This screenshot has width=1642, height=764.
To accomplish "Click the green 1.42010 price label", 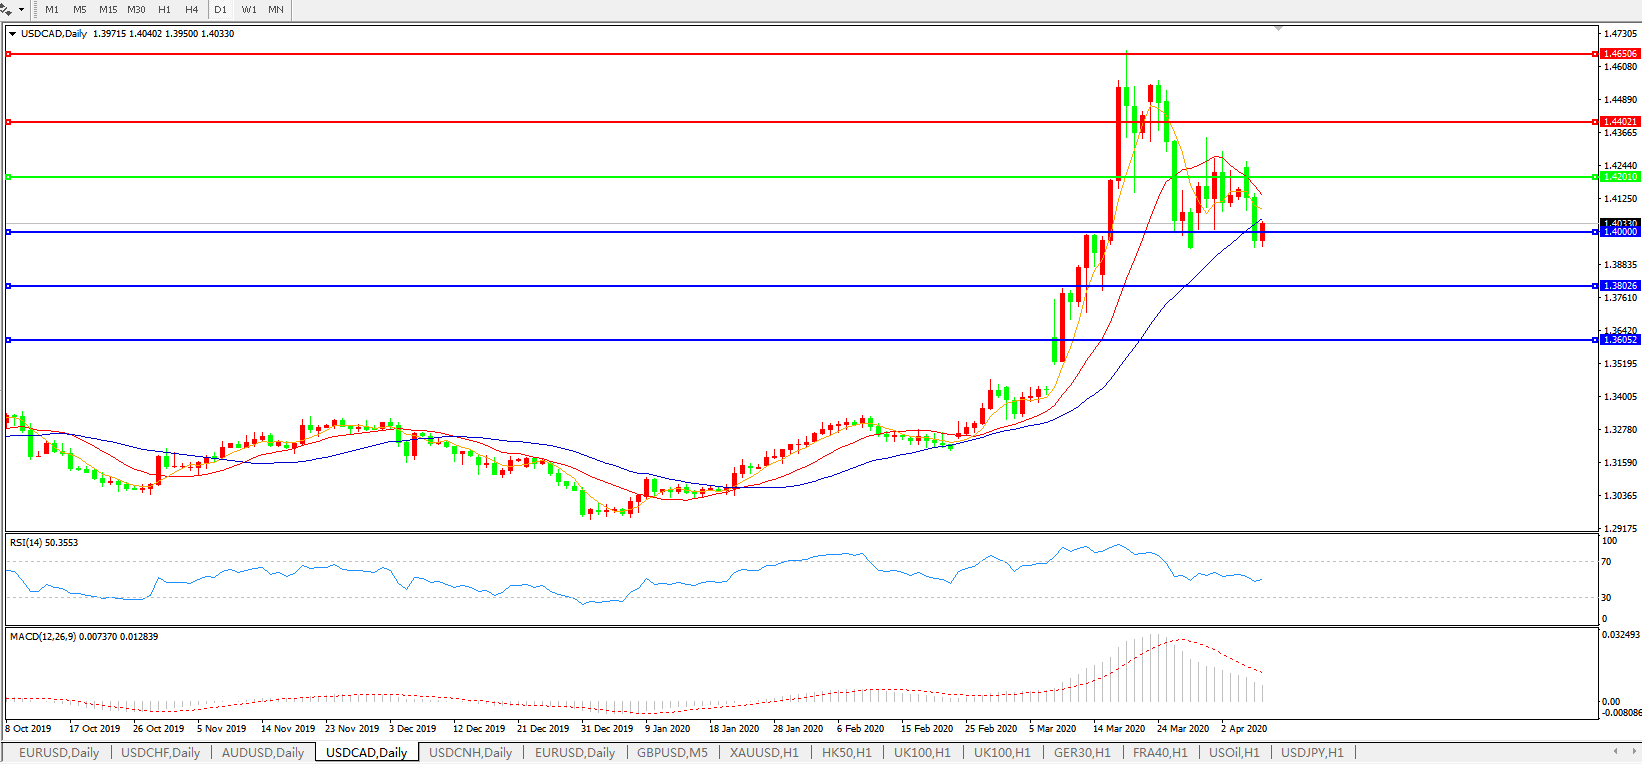I will (x=1620, y=177).
